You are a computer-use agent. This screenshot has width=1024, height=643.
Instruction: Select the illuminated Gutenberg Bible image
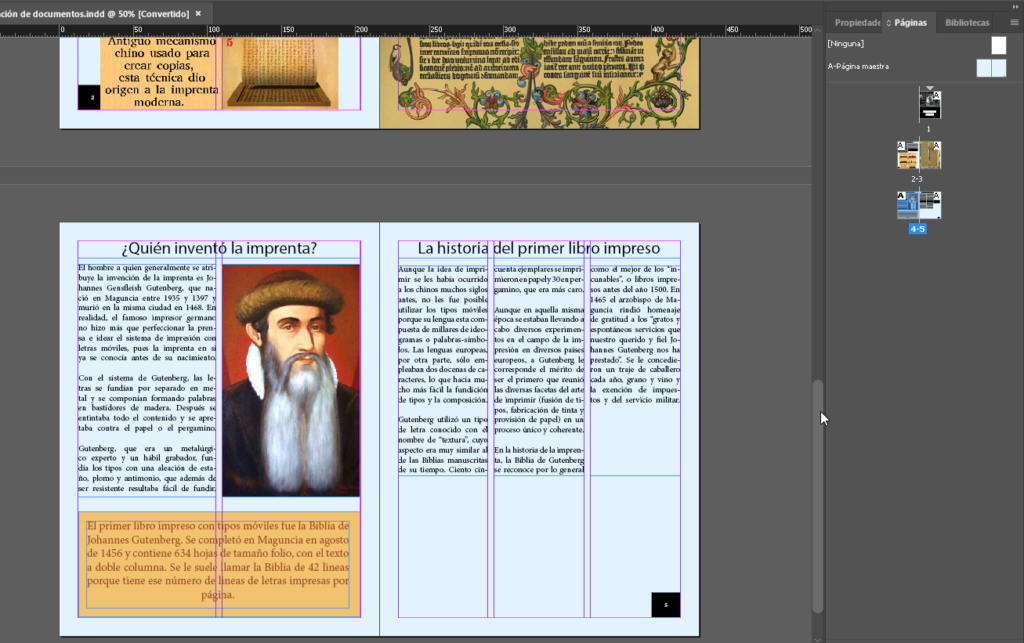point(539,82)
